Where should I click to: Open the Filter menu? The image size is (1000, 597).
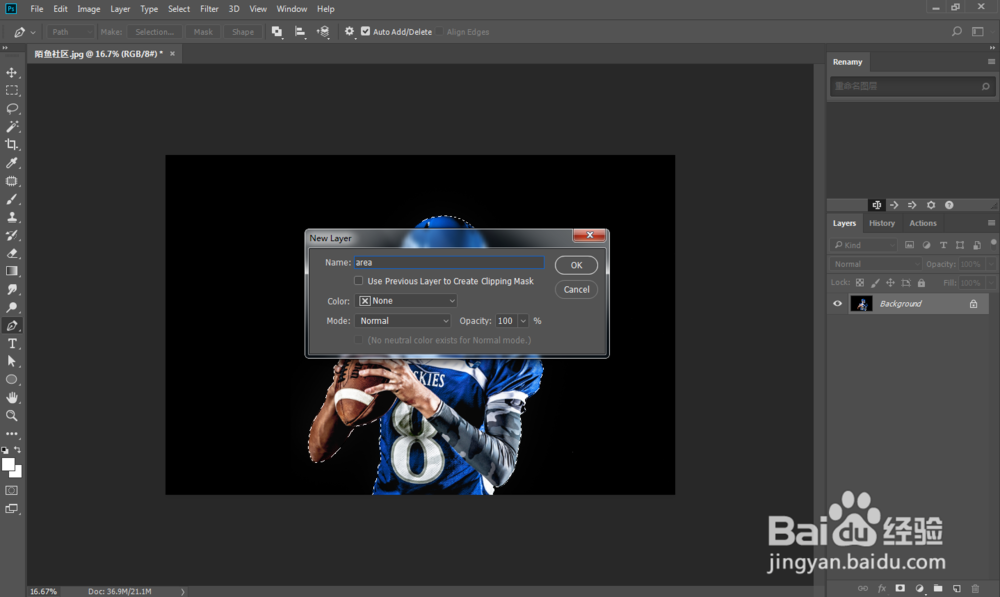[209, 9]
